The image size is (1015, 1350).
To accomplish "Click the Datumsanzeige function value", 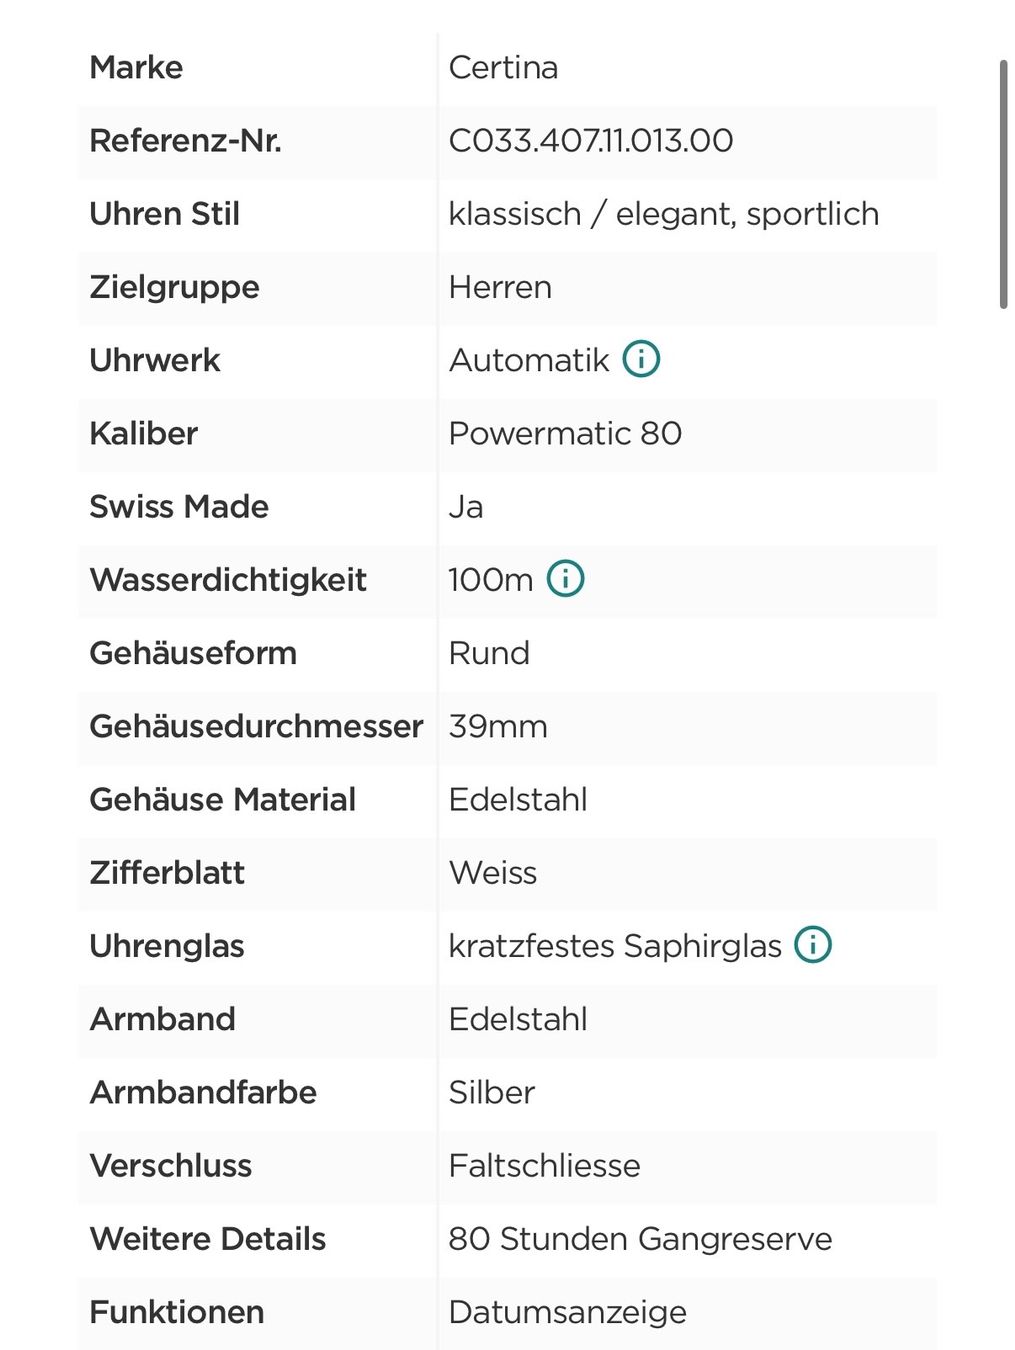I will coord(567,1312).
